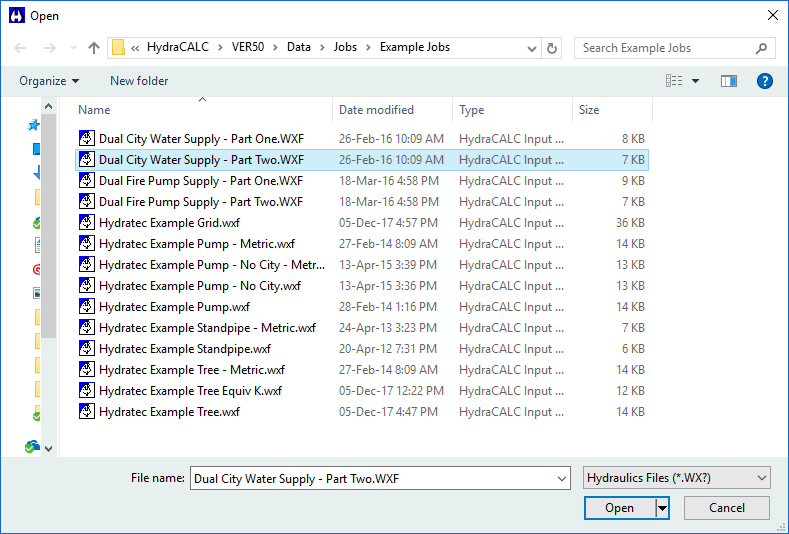Click date 05-Dec-17 4:47 PM
This screenshot has width=789, height=534.
(387, 412)
